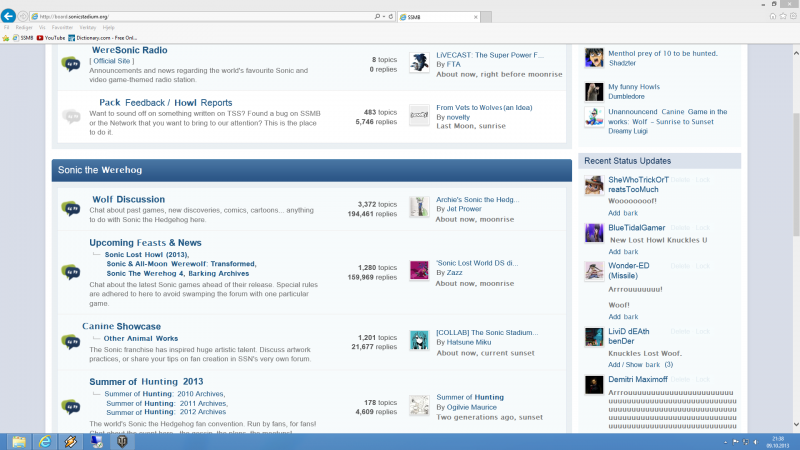Image resolution: width=800 pixels, height=450 pixels.
Task: Open the Verktøy menu
Action: tap(88, 28)
